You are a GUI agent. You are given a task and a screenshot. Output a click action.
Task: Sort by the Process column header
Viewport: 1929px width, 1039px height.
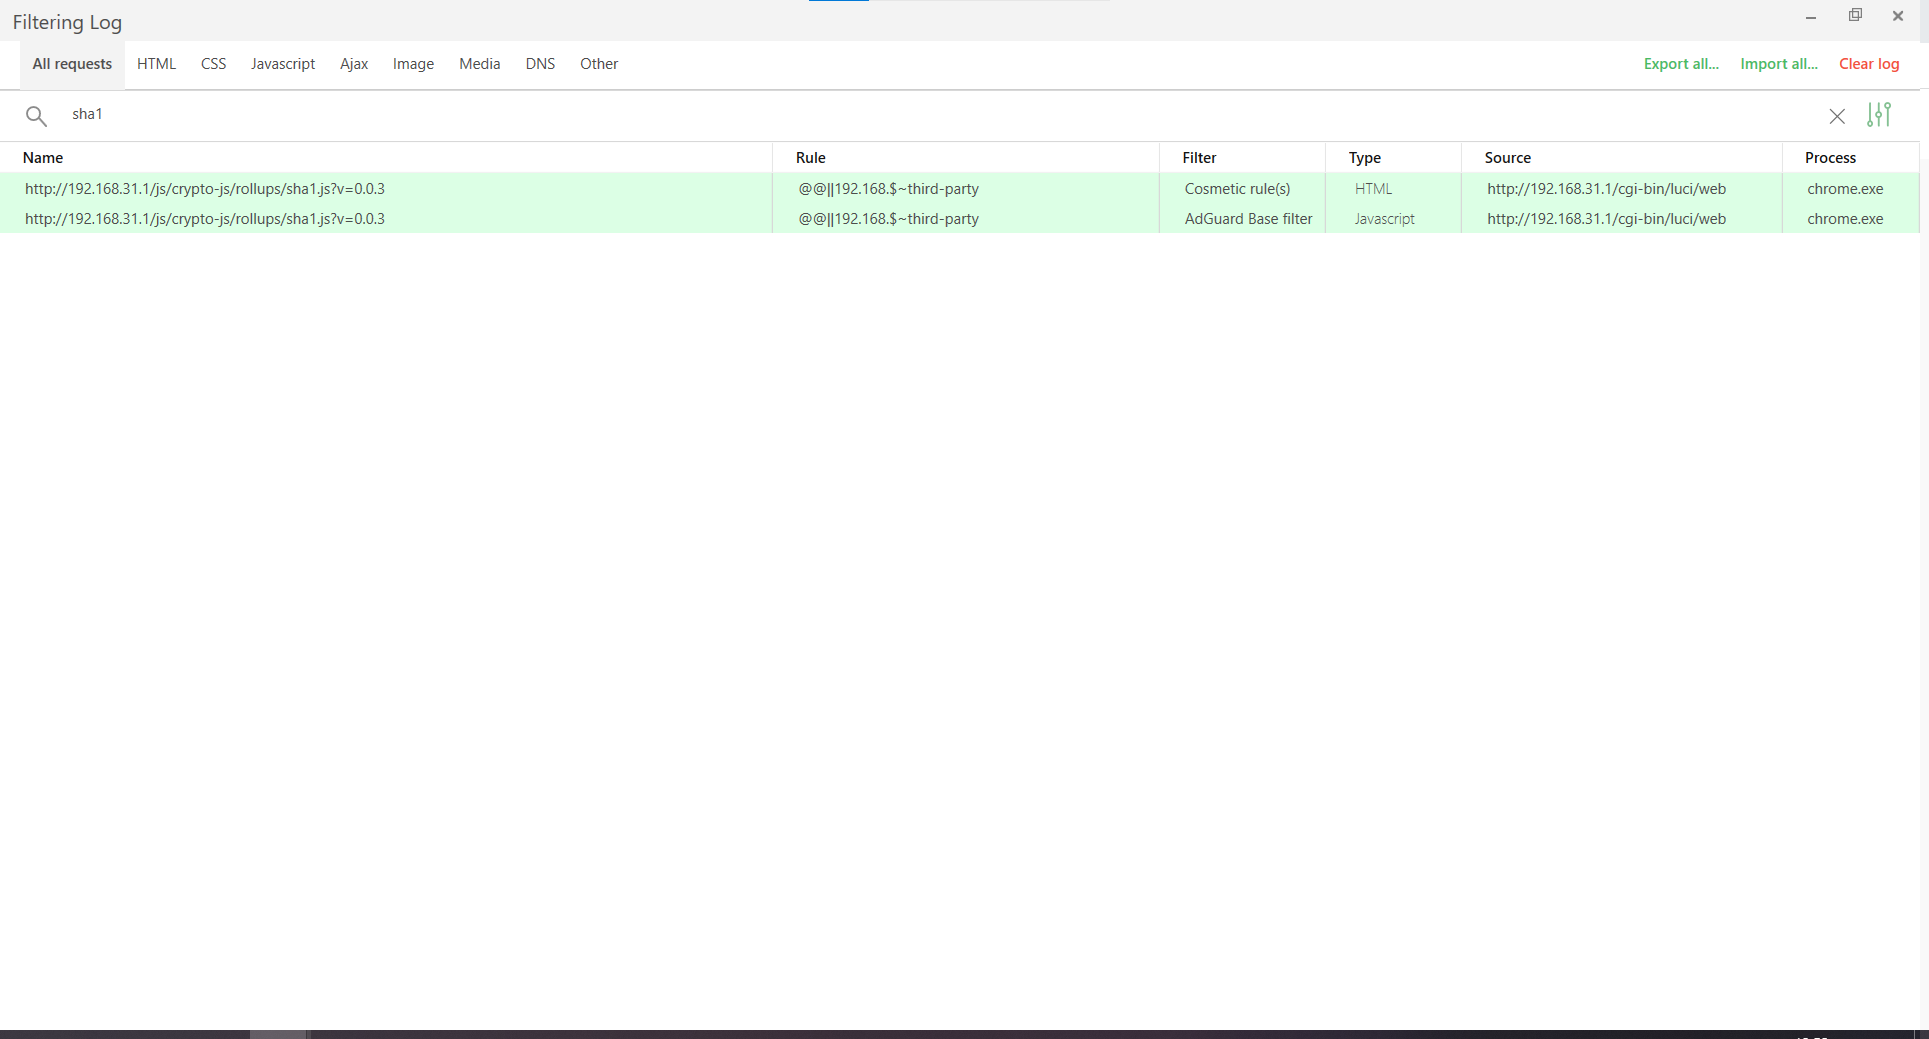pyautogui.click(x=1829, y=157)
